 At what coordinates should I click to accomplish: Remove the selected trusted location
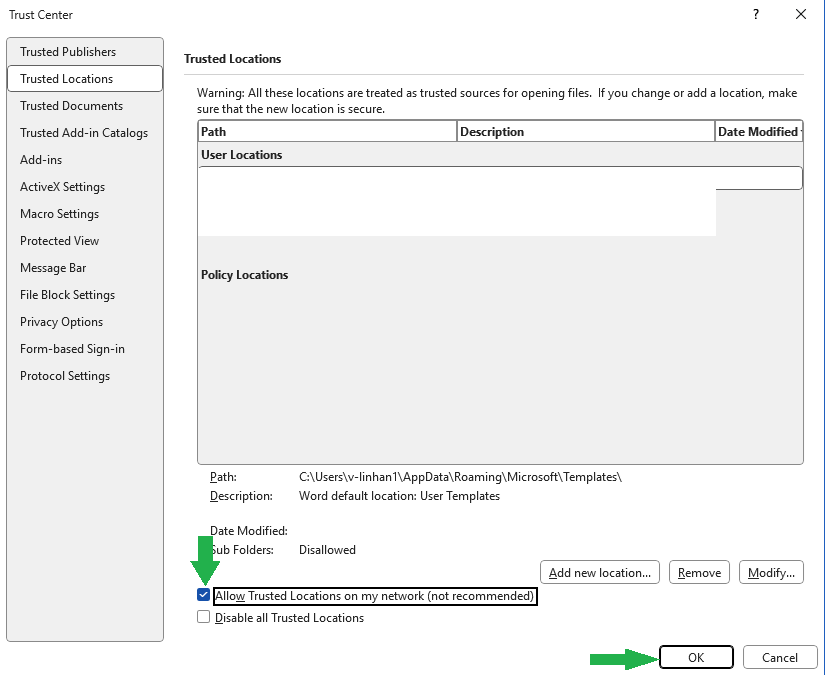[x=699, y=572]
